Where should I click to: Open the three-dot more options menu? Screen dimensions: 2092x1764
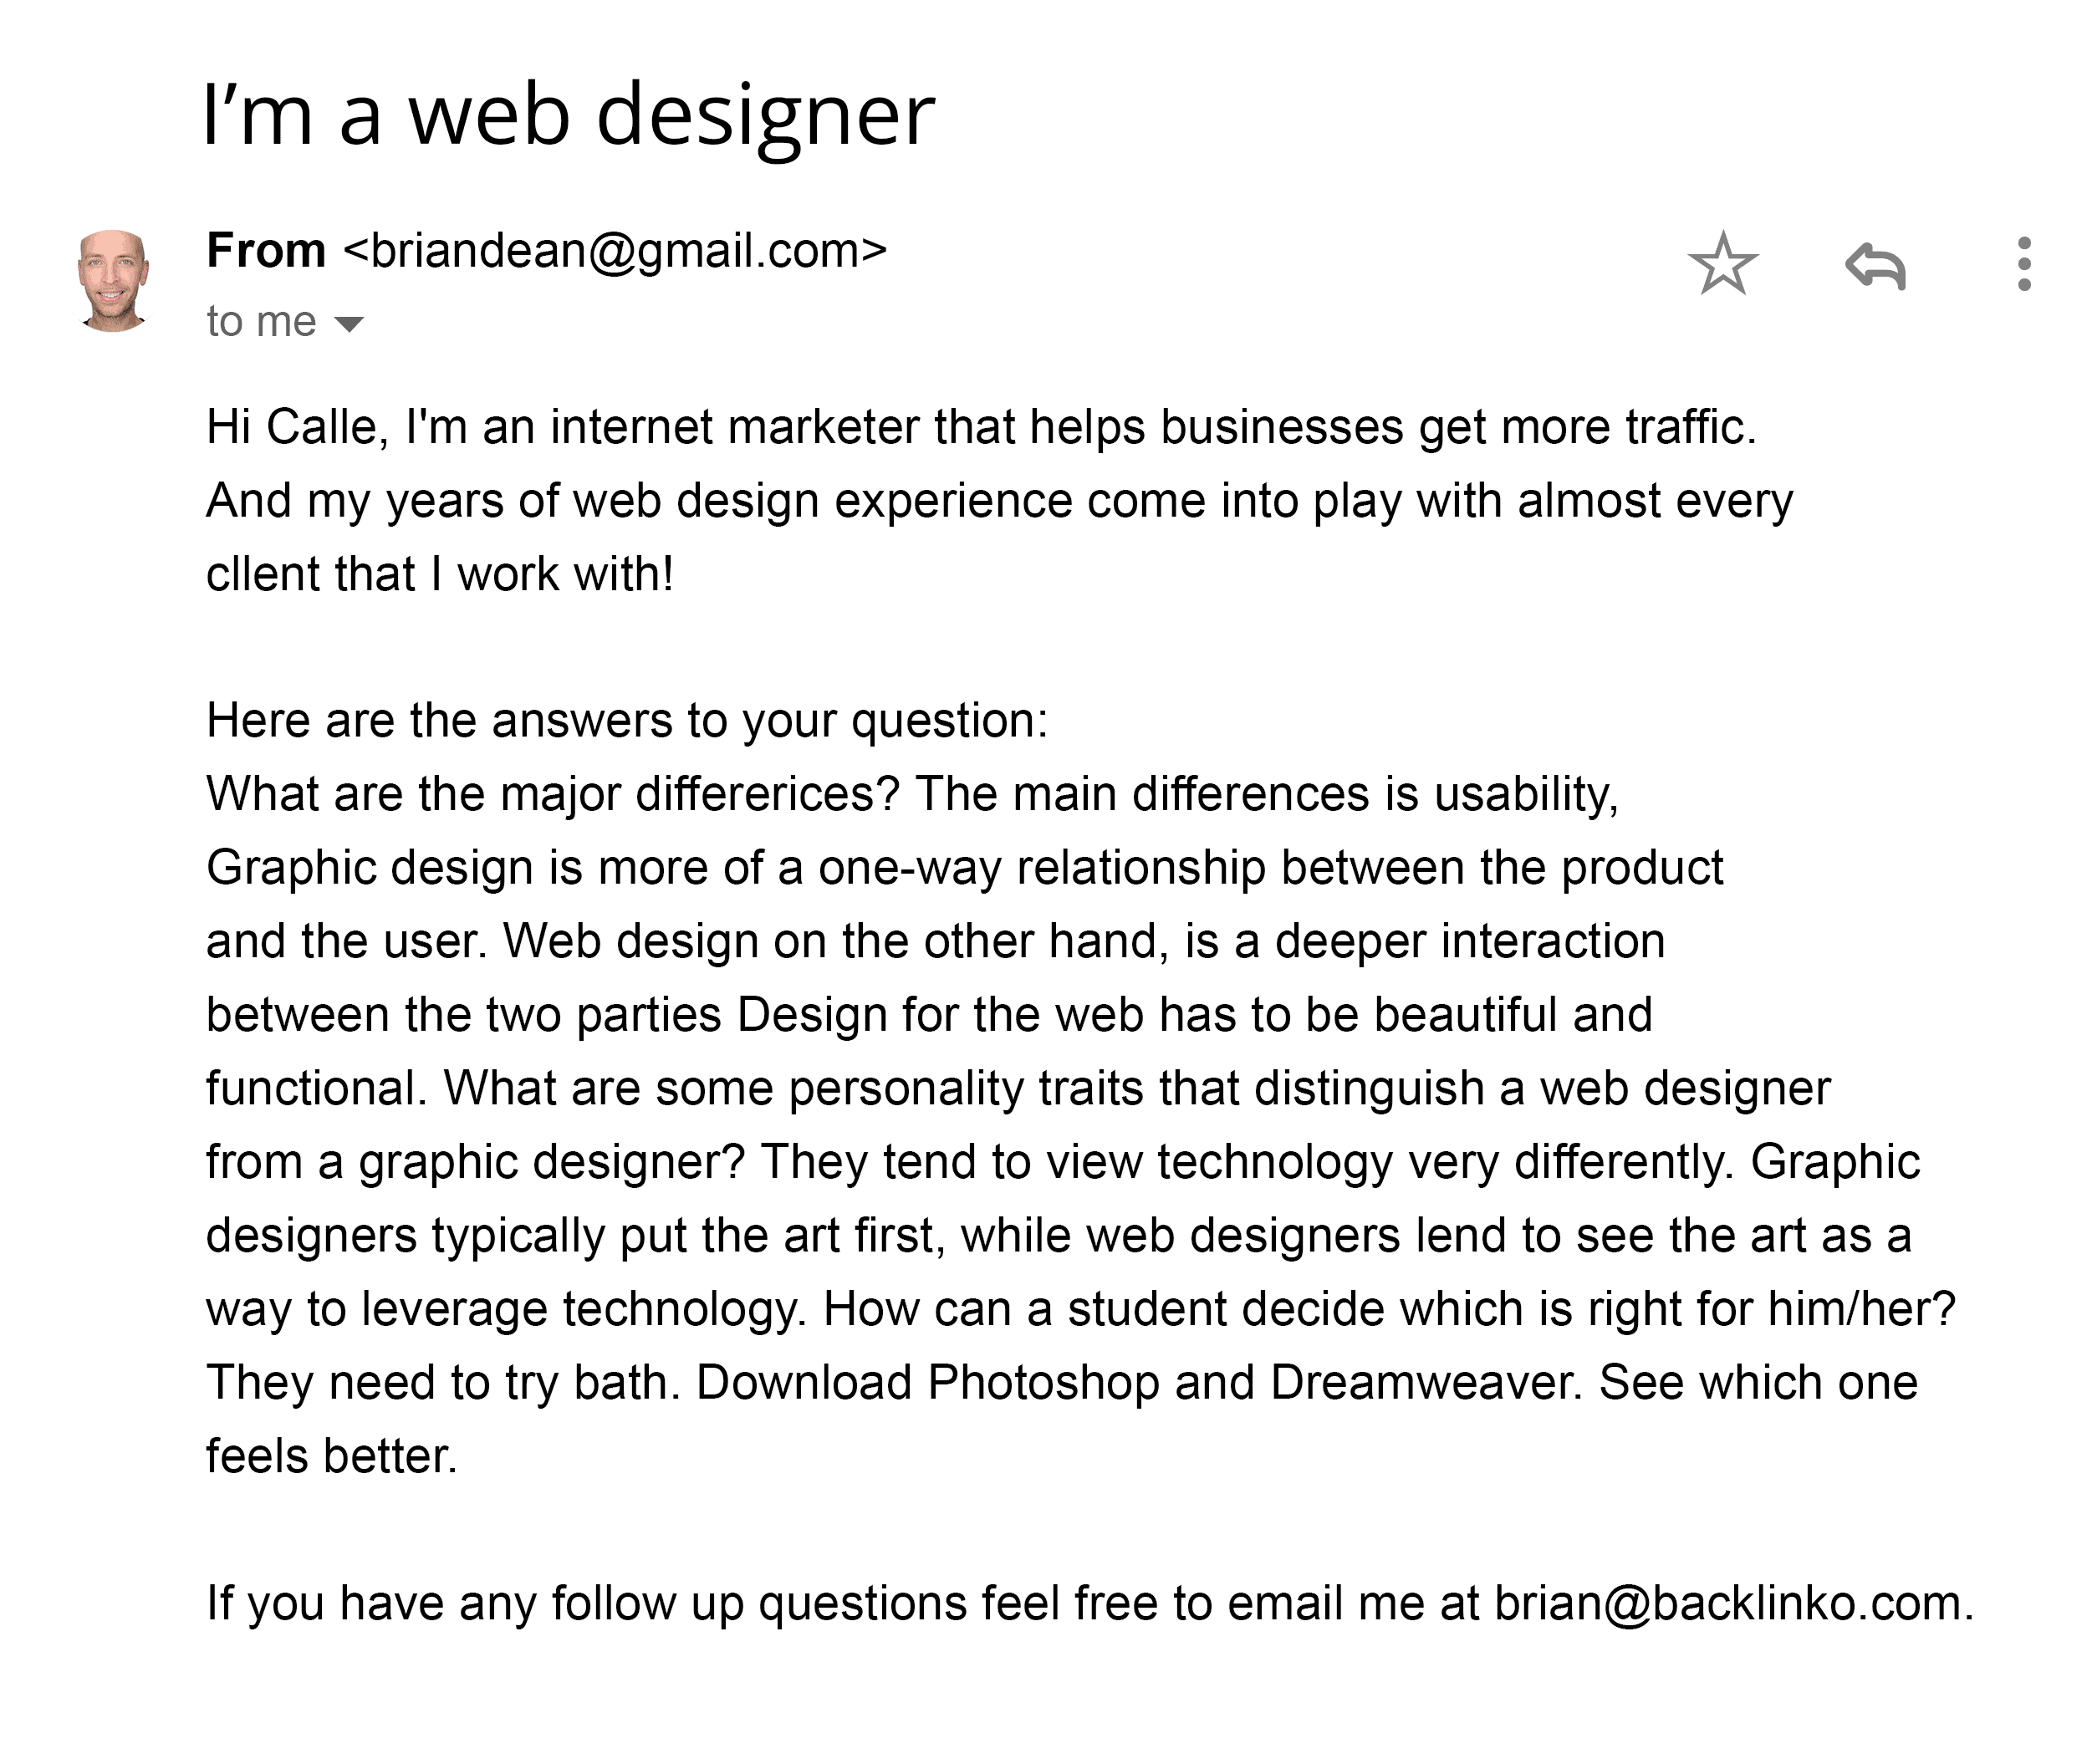2024,264
